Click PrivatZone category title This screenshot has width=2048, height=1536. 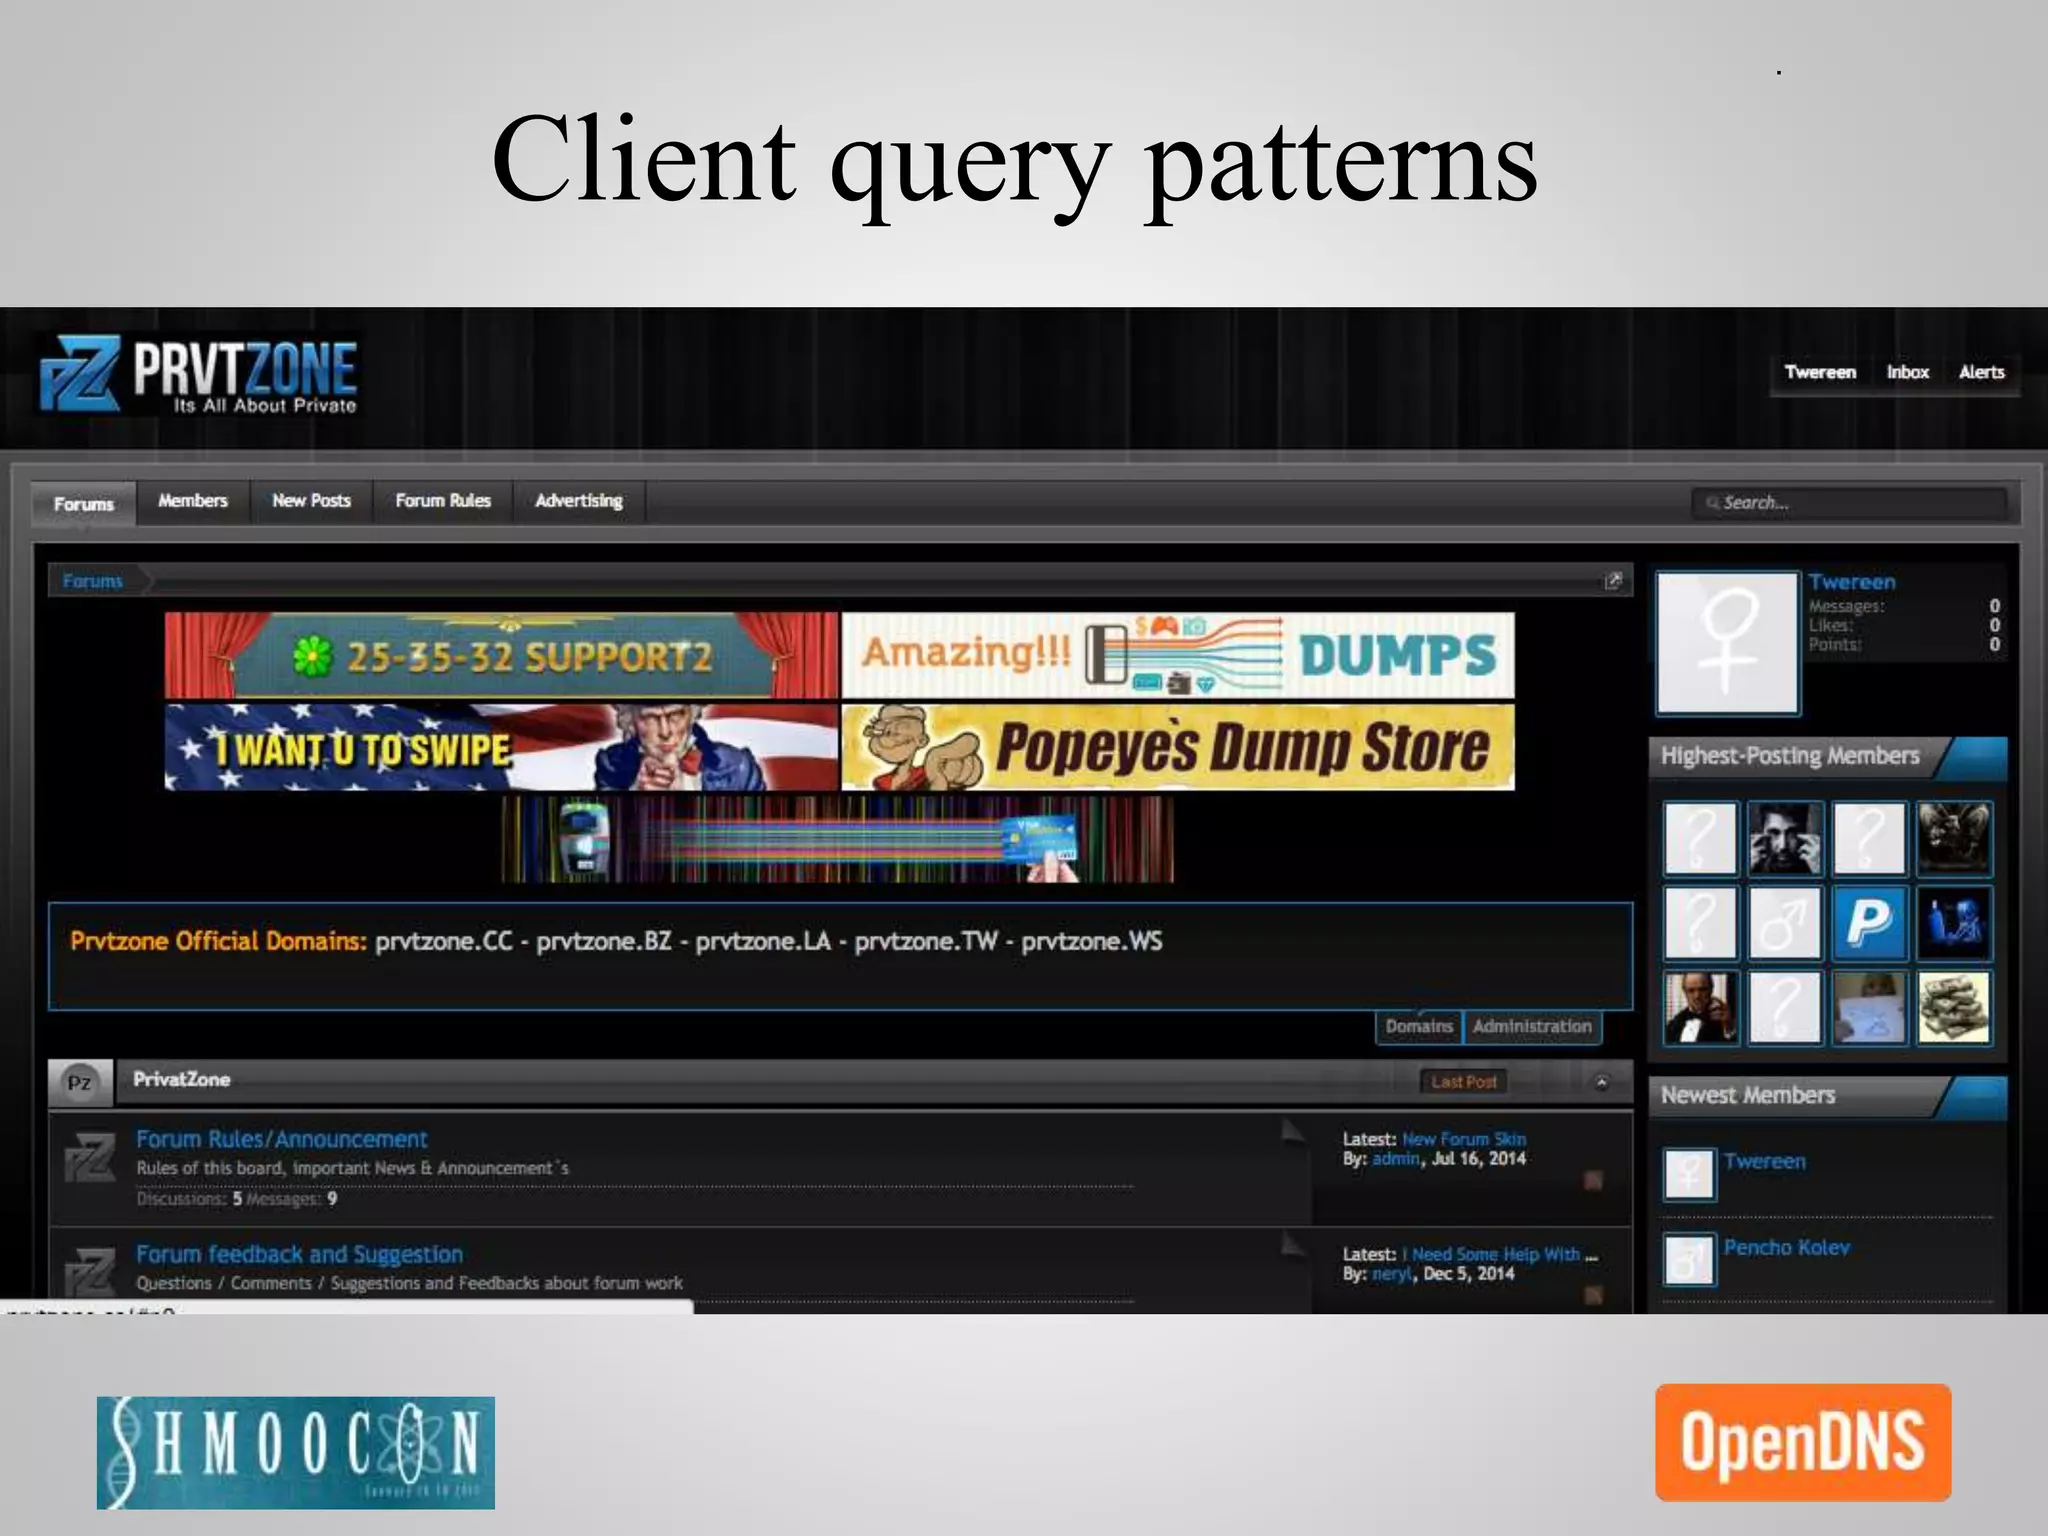[182, 1079]
